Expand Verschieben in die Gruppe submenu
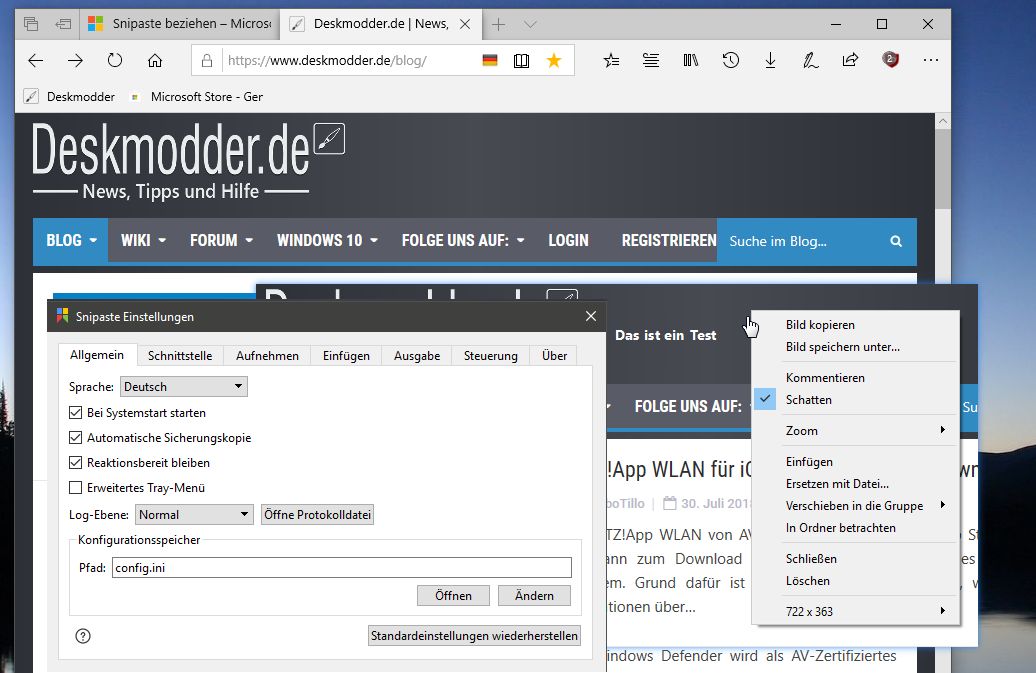 click(x=855, y=506)
